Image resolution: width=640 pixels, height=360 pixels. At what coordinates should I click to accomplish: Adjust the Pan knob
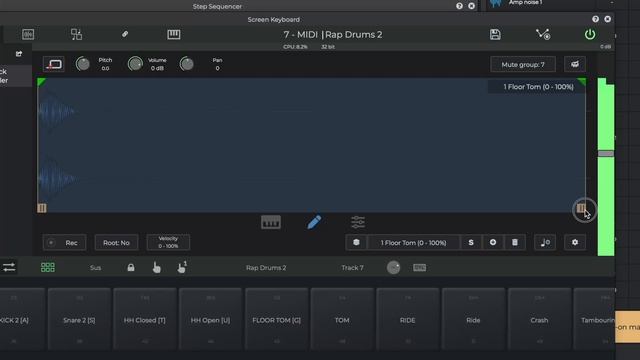(x=187, y=64)
